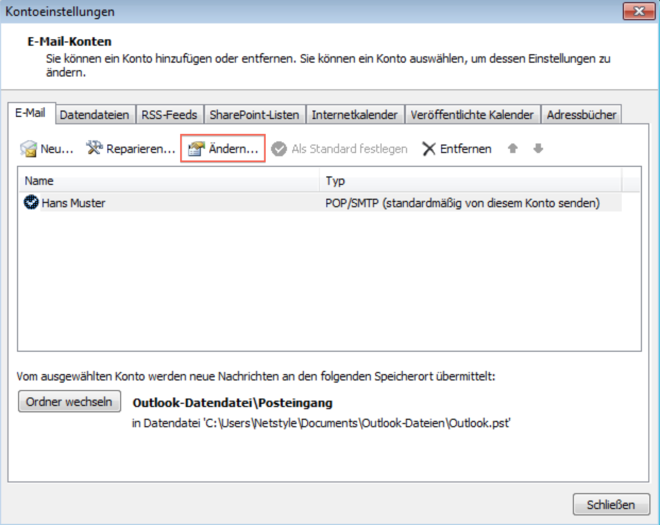This screenshot has height=525, width=660.
Task: Show the Adressbücher tab
Action: click(x=581, y=115)
